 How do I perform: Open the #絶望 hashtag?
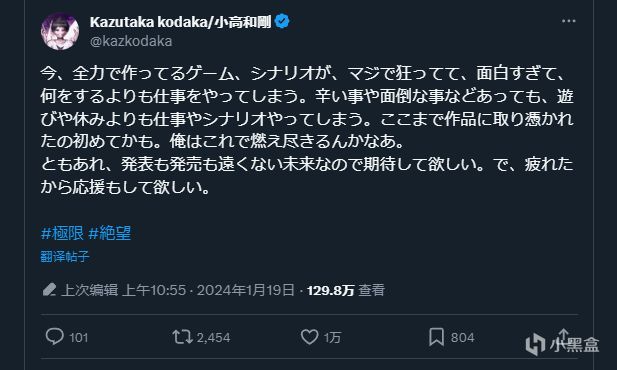pyautogui.click(x=109, y=233)
